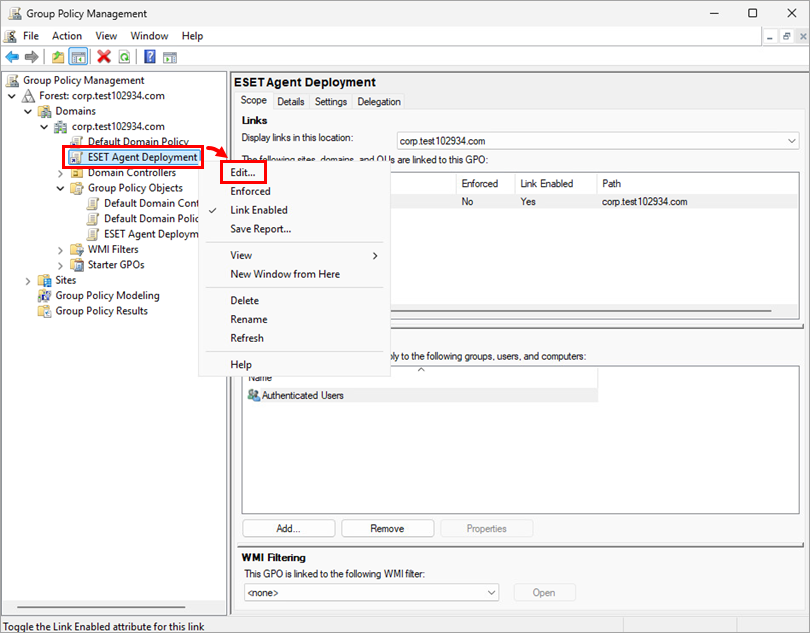Switch to the Settings tab
The height and width of the screenshot is (633, 810).
[x=330, y=102]
